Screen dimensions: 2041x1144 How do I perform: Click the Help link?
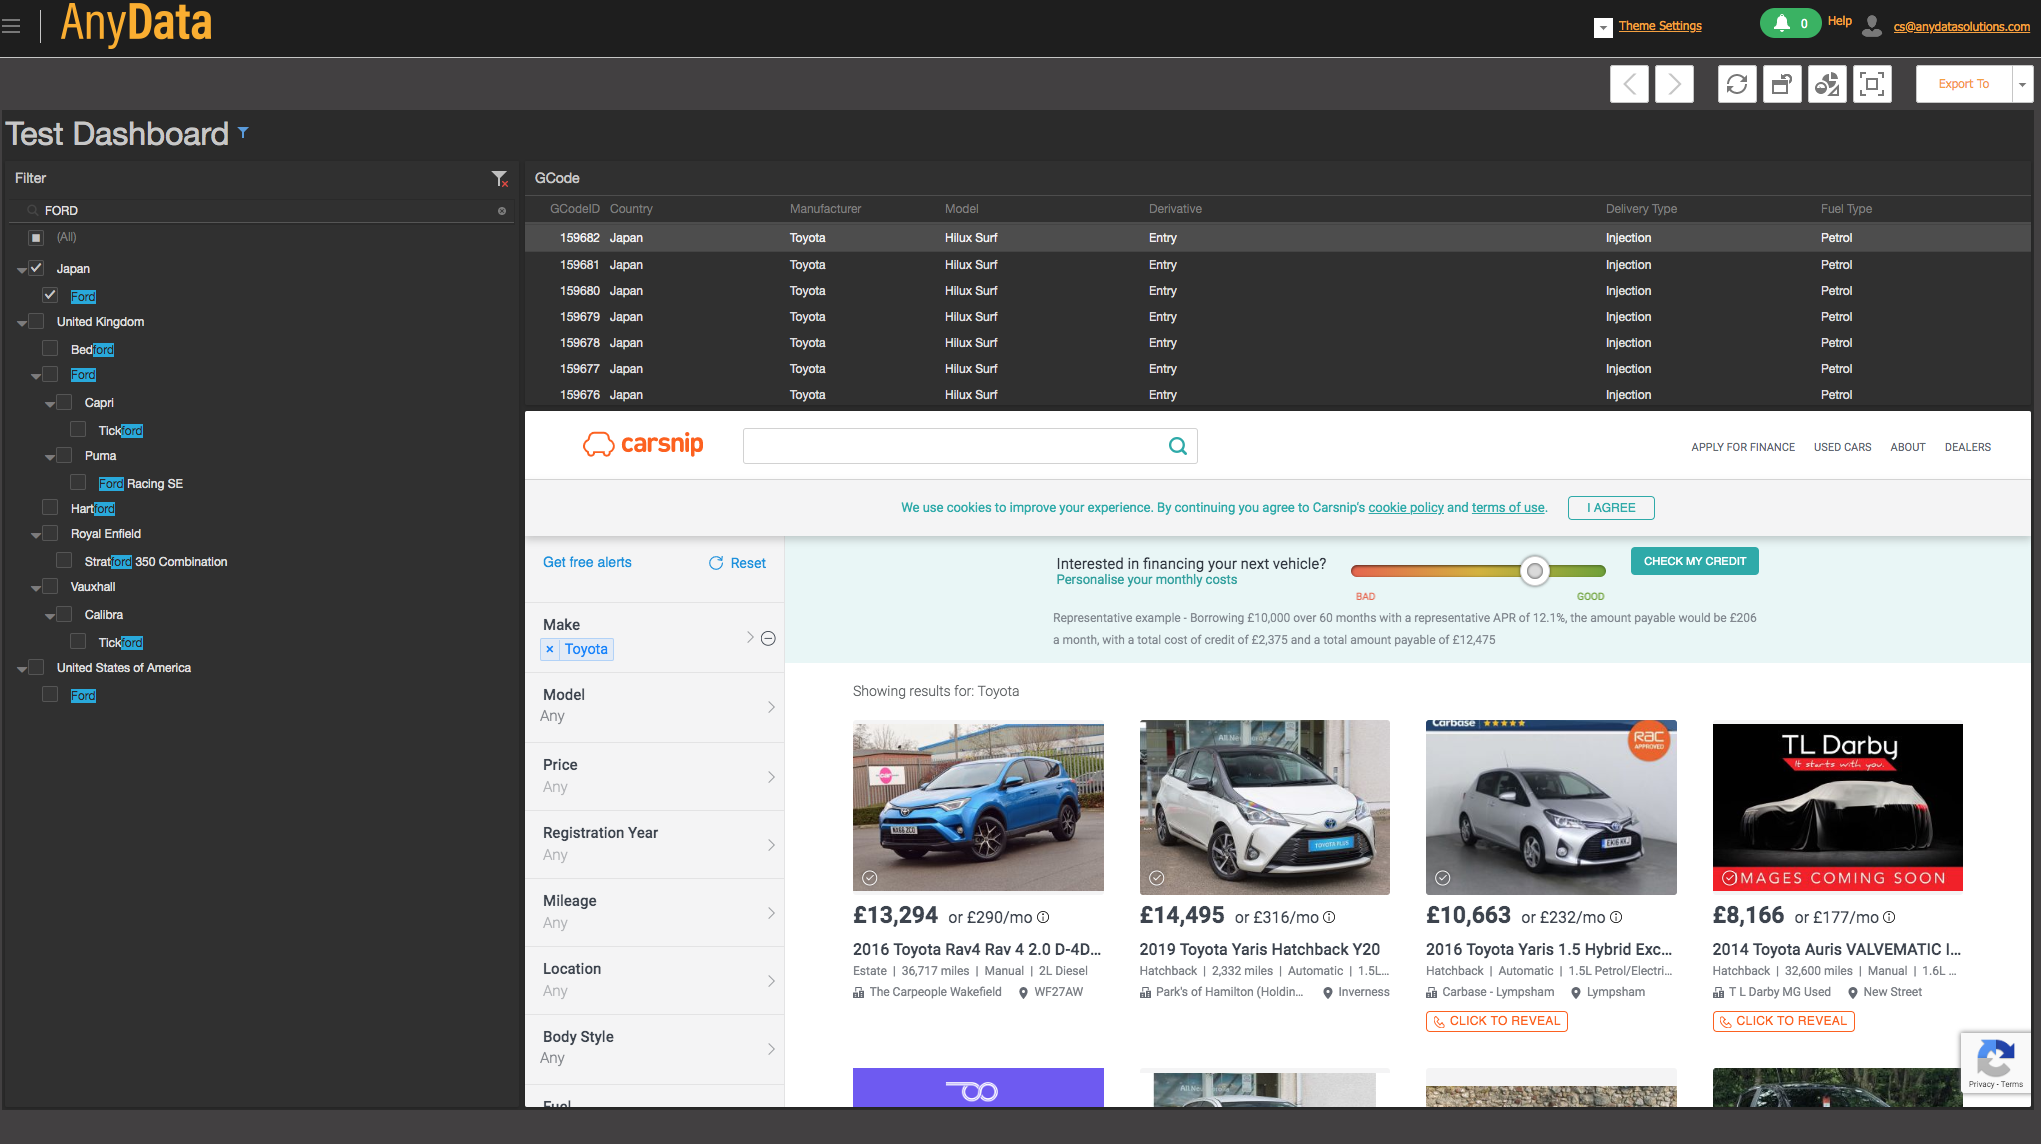[1840, 21]
